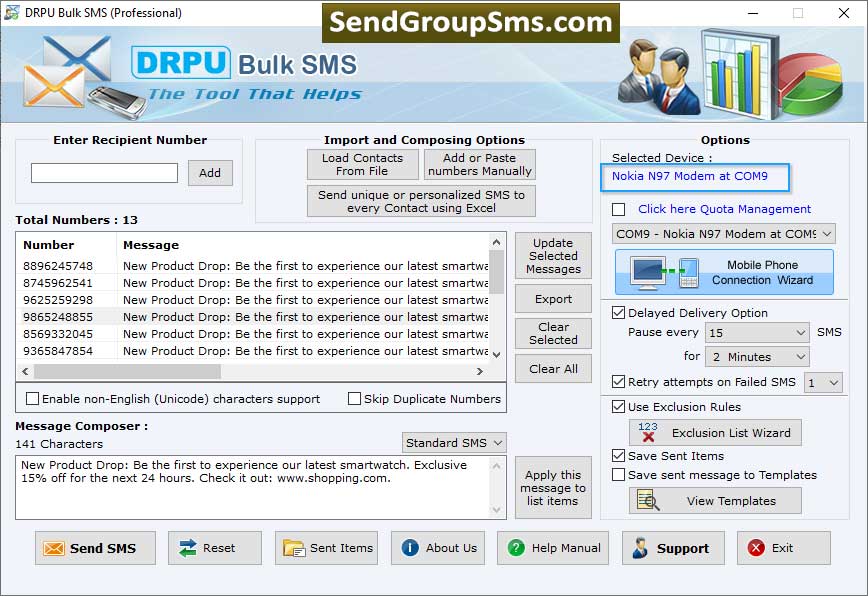Click Load Contacts From File
868x596 pixels.
point(362,163)
